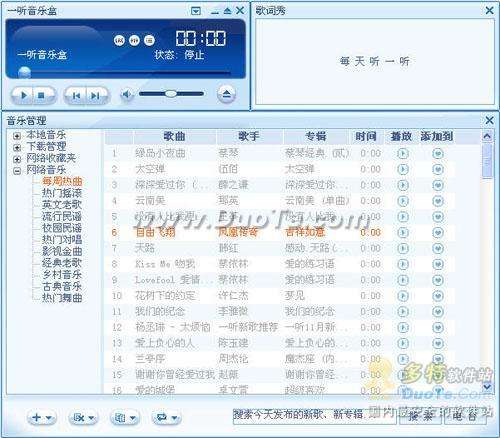
Task: Select 古典音乐 category
Action: tap(62, 287)
